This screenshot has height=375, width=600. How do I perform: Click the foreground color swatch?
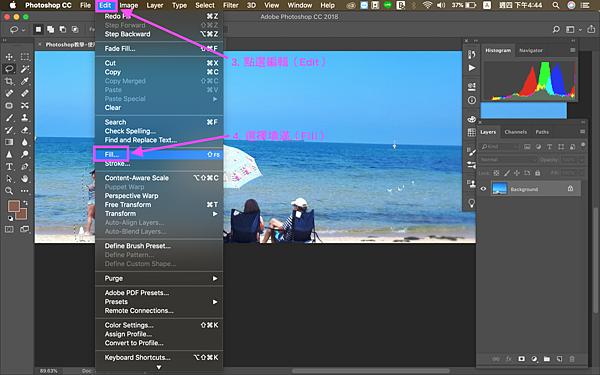click(x=14, y=207)
